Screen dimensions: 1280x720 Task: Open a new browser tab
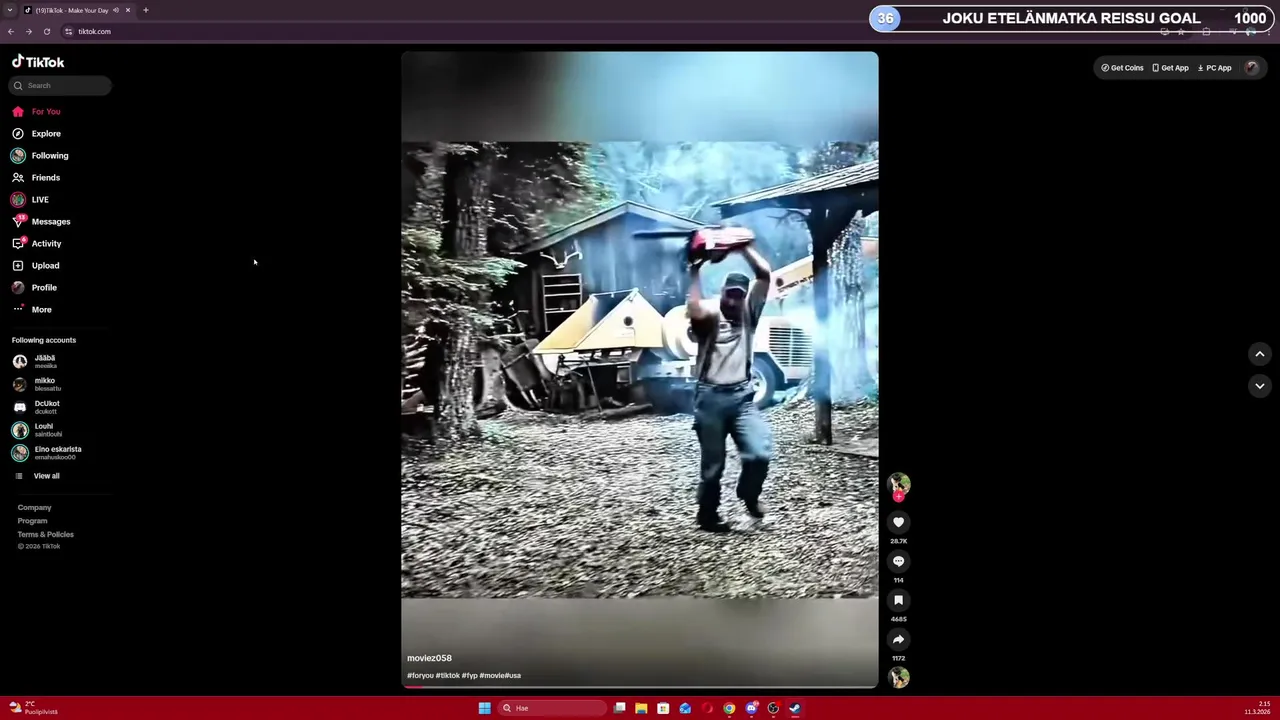pos(146,10)
